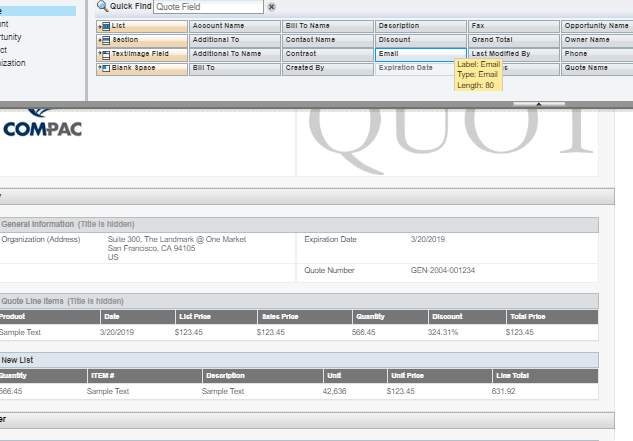Click the Quick Find magnifier icon

[103, 6]
